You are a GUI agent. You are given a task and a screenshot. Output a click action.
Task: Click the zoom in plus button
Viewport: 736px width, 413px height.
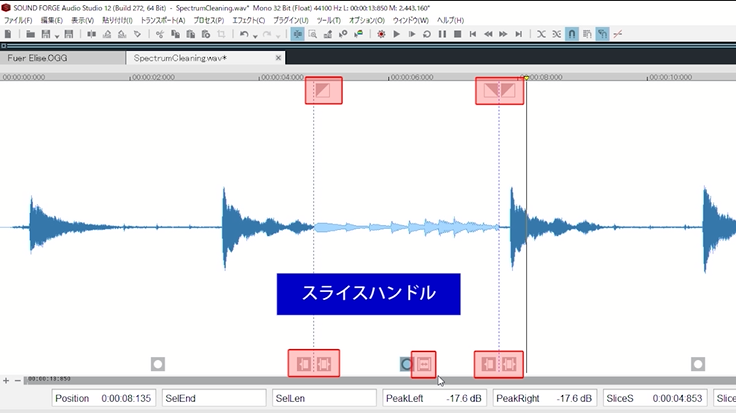pyautogui.click(x=7, y=380)
